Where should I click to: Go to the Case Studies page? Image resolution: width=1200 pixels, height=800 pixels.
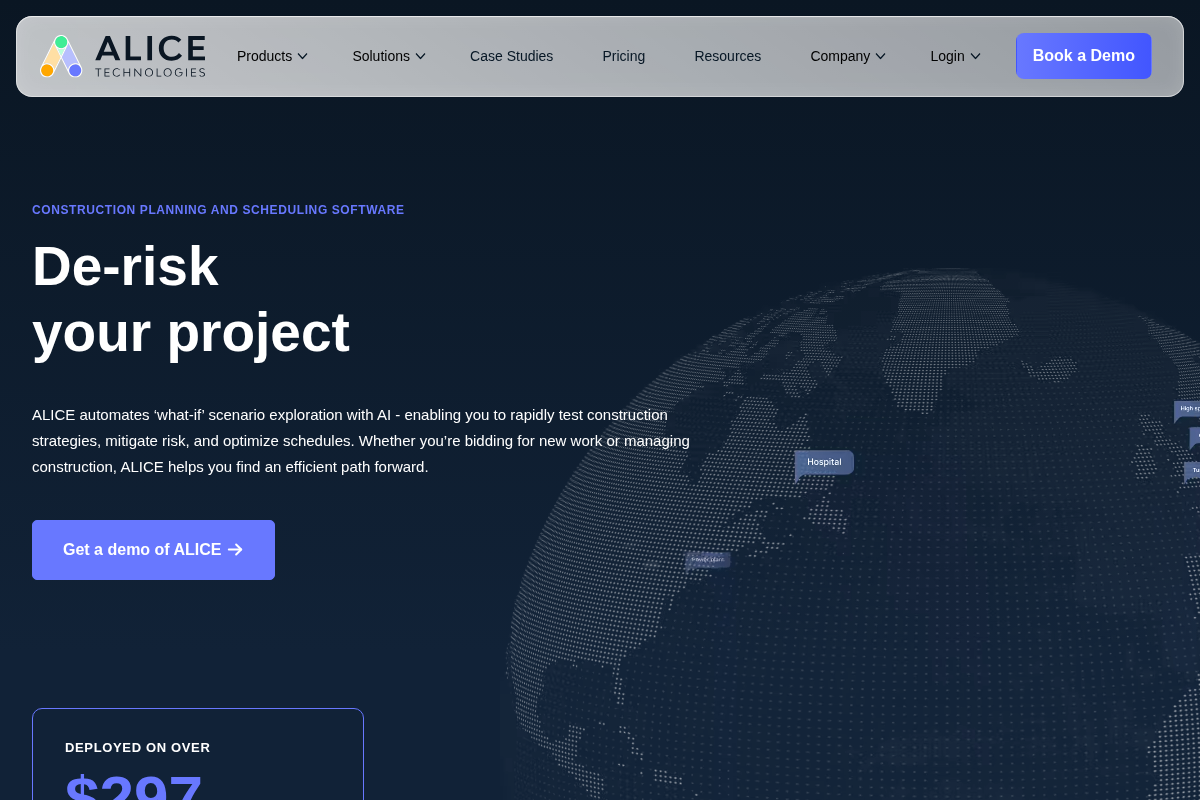[x=511, y=56]
